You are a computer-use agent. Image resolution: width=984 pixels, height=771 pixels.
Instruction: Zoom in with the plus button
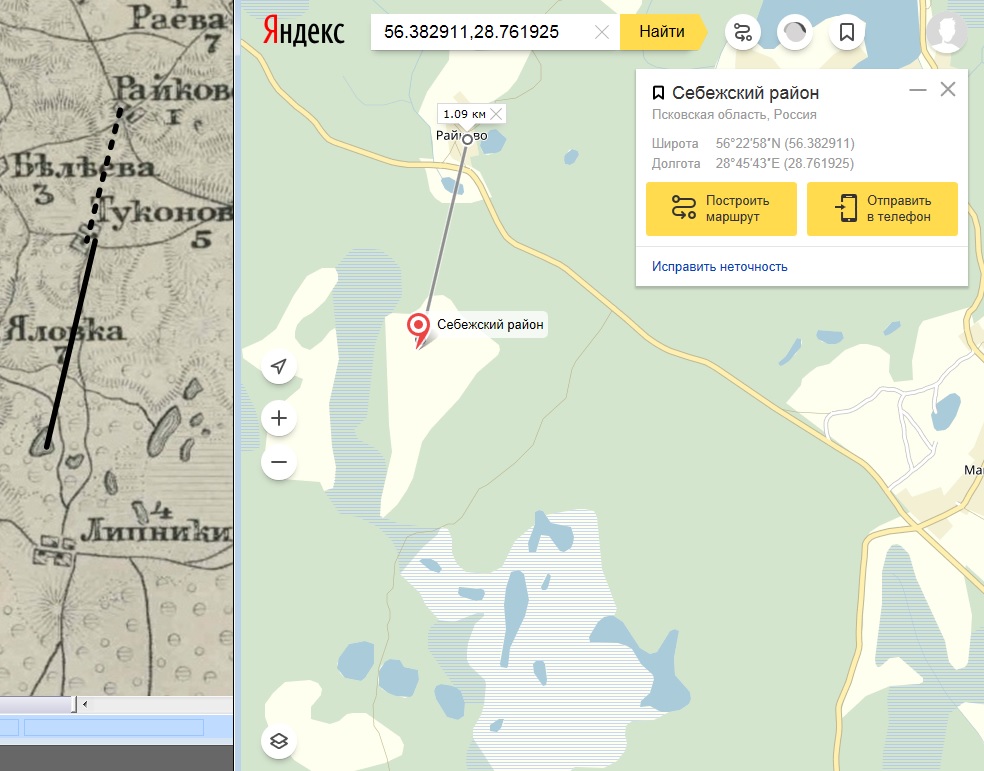pyautogui.click(x=279, y=418)
